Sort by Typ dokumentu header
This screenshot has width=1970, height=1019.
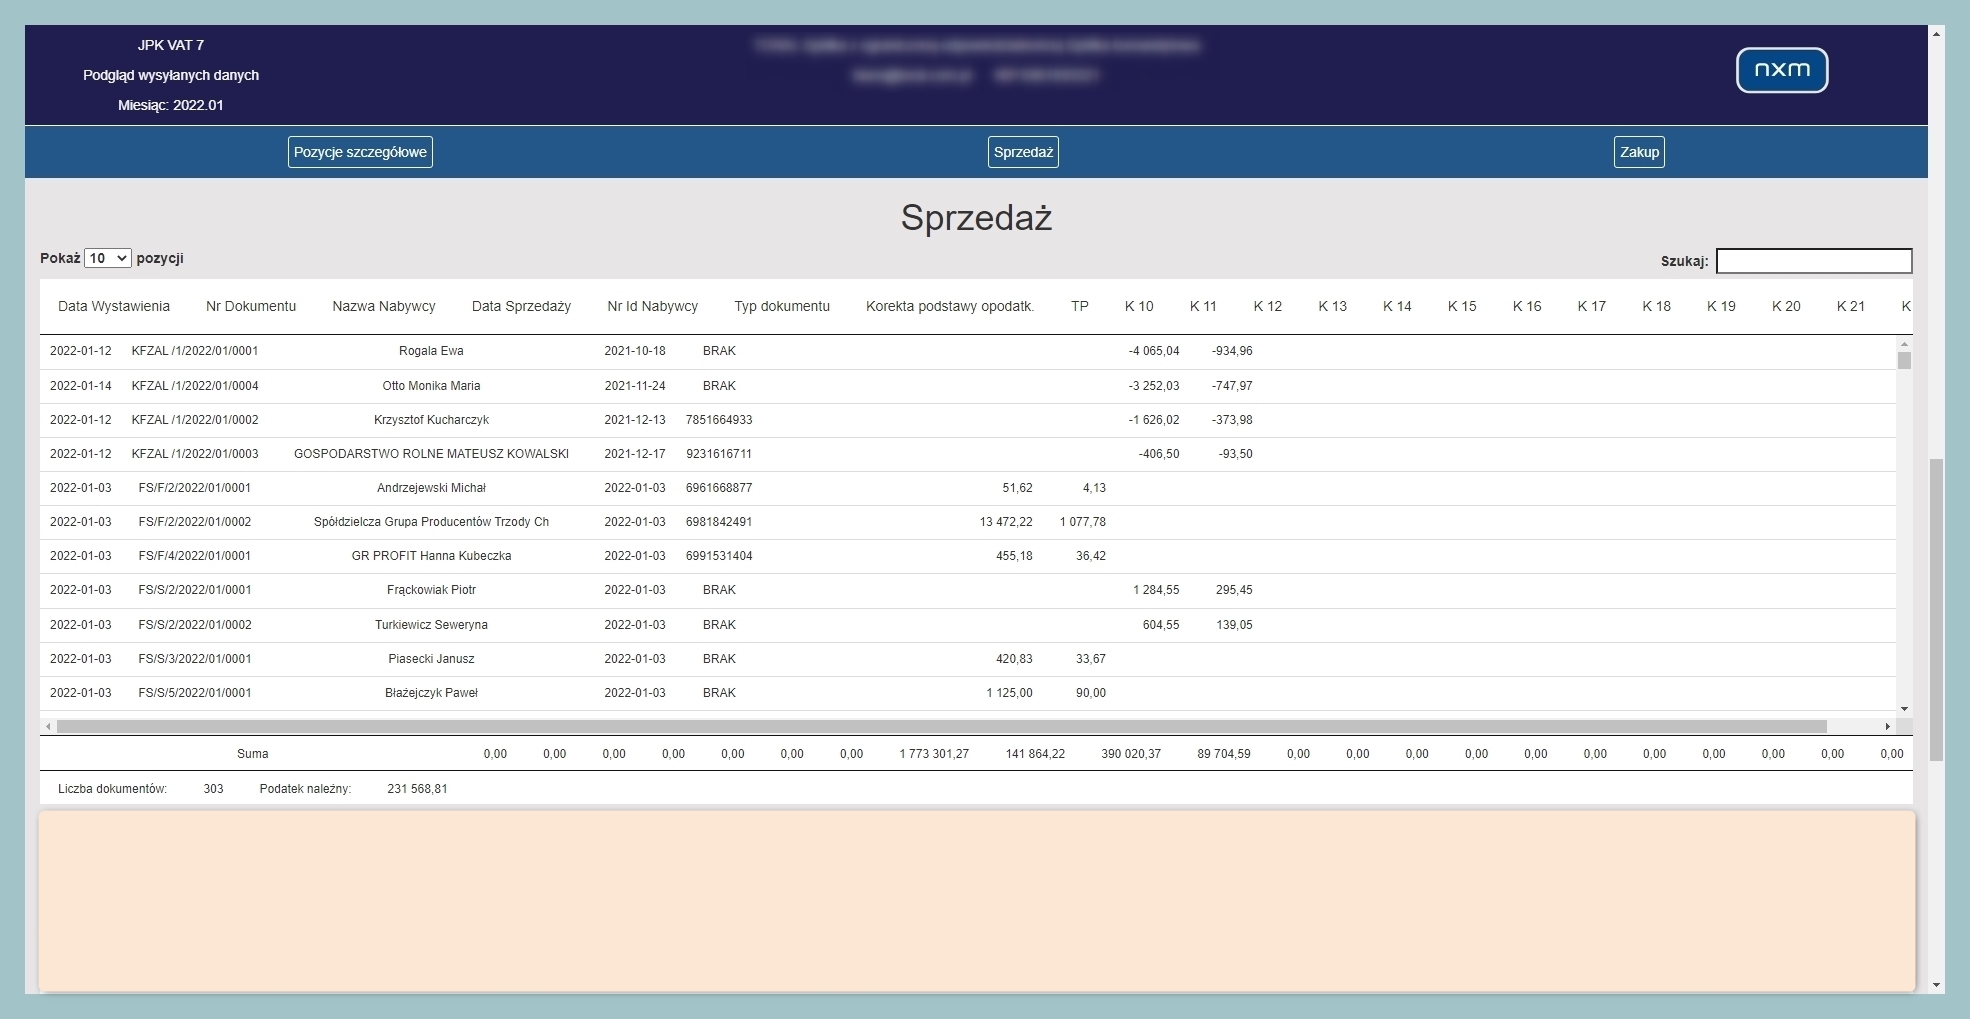[x=782, y=306]
